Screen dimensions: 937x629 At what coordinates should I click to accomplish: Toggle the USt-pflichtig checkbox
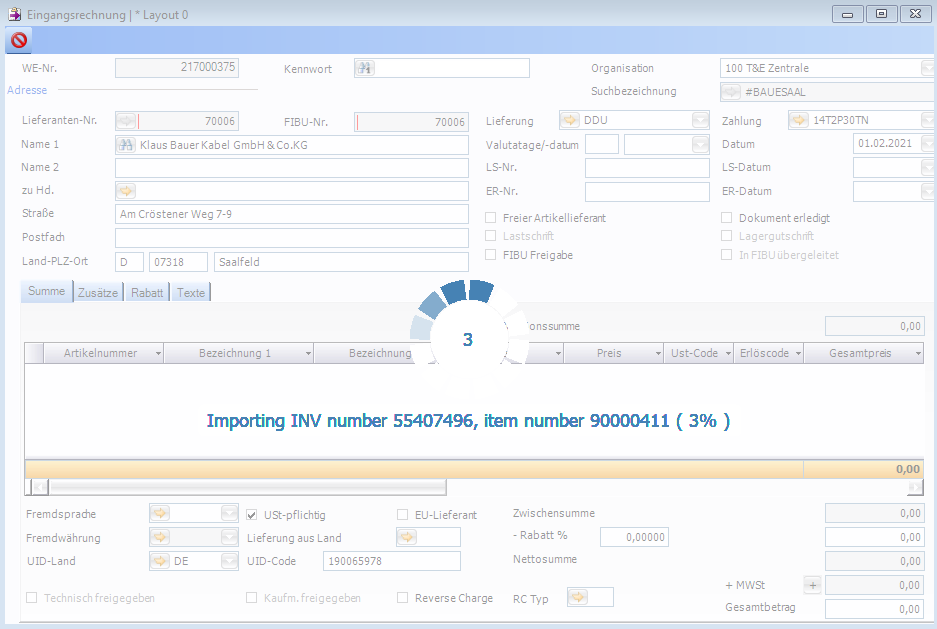pyautogui.click(x=253, y=515)
